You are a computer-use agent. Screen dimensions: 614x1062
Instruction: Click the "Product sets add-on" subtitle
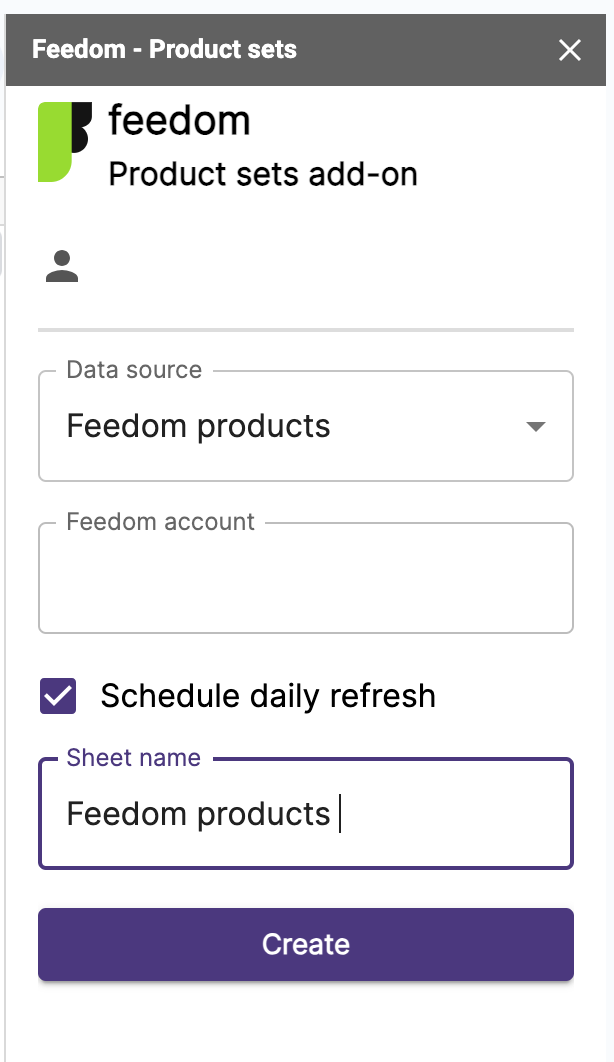pos(263,174)
